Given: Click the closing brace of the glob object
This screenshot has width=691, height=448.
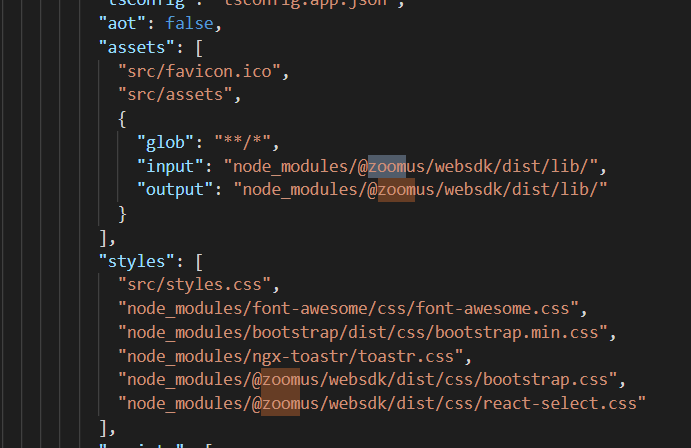Looking at the screenshot, I should coord(122,214).
